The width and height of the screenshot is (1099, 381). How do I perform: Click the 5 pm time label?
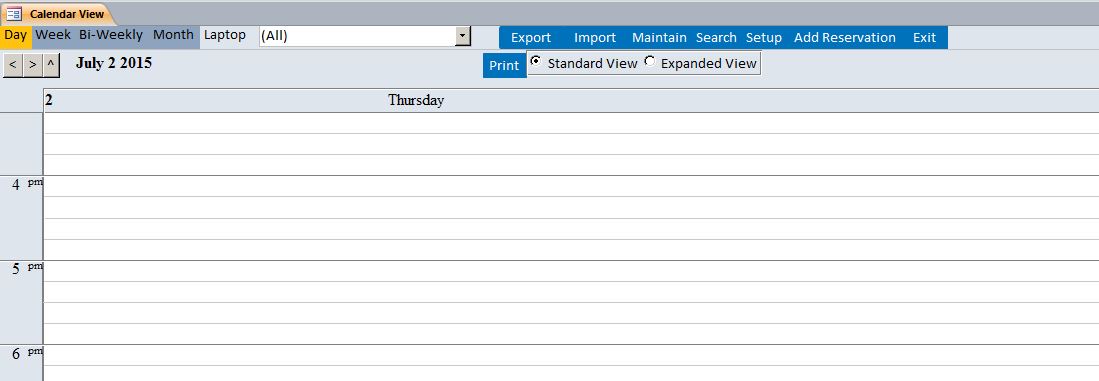pyautogui.click(x=27, y=269)
